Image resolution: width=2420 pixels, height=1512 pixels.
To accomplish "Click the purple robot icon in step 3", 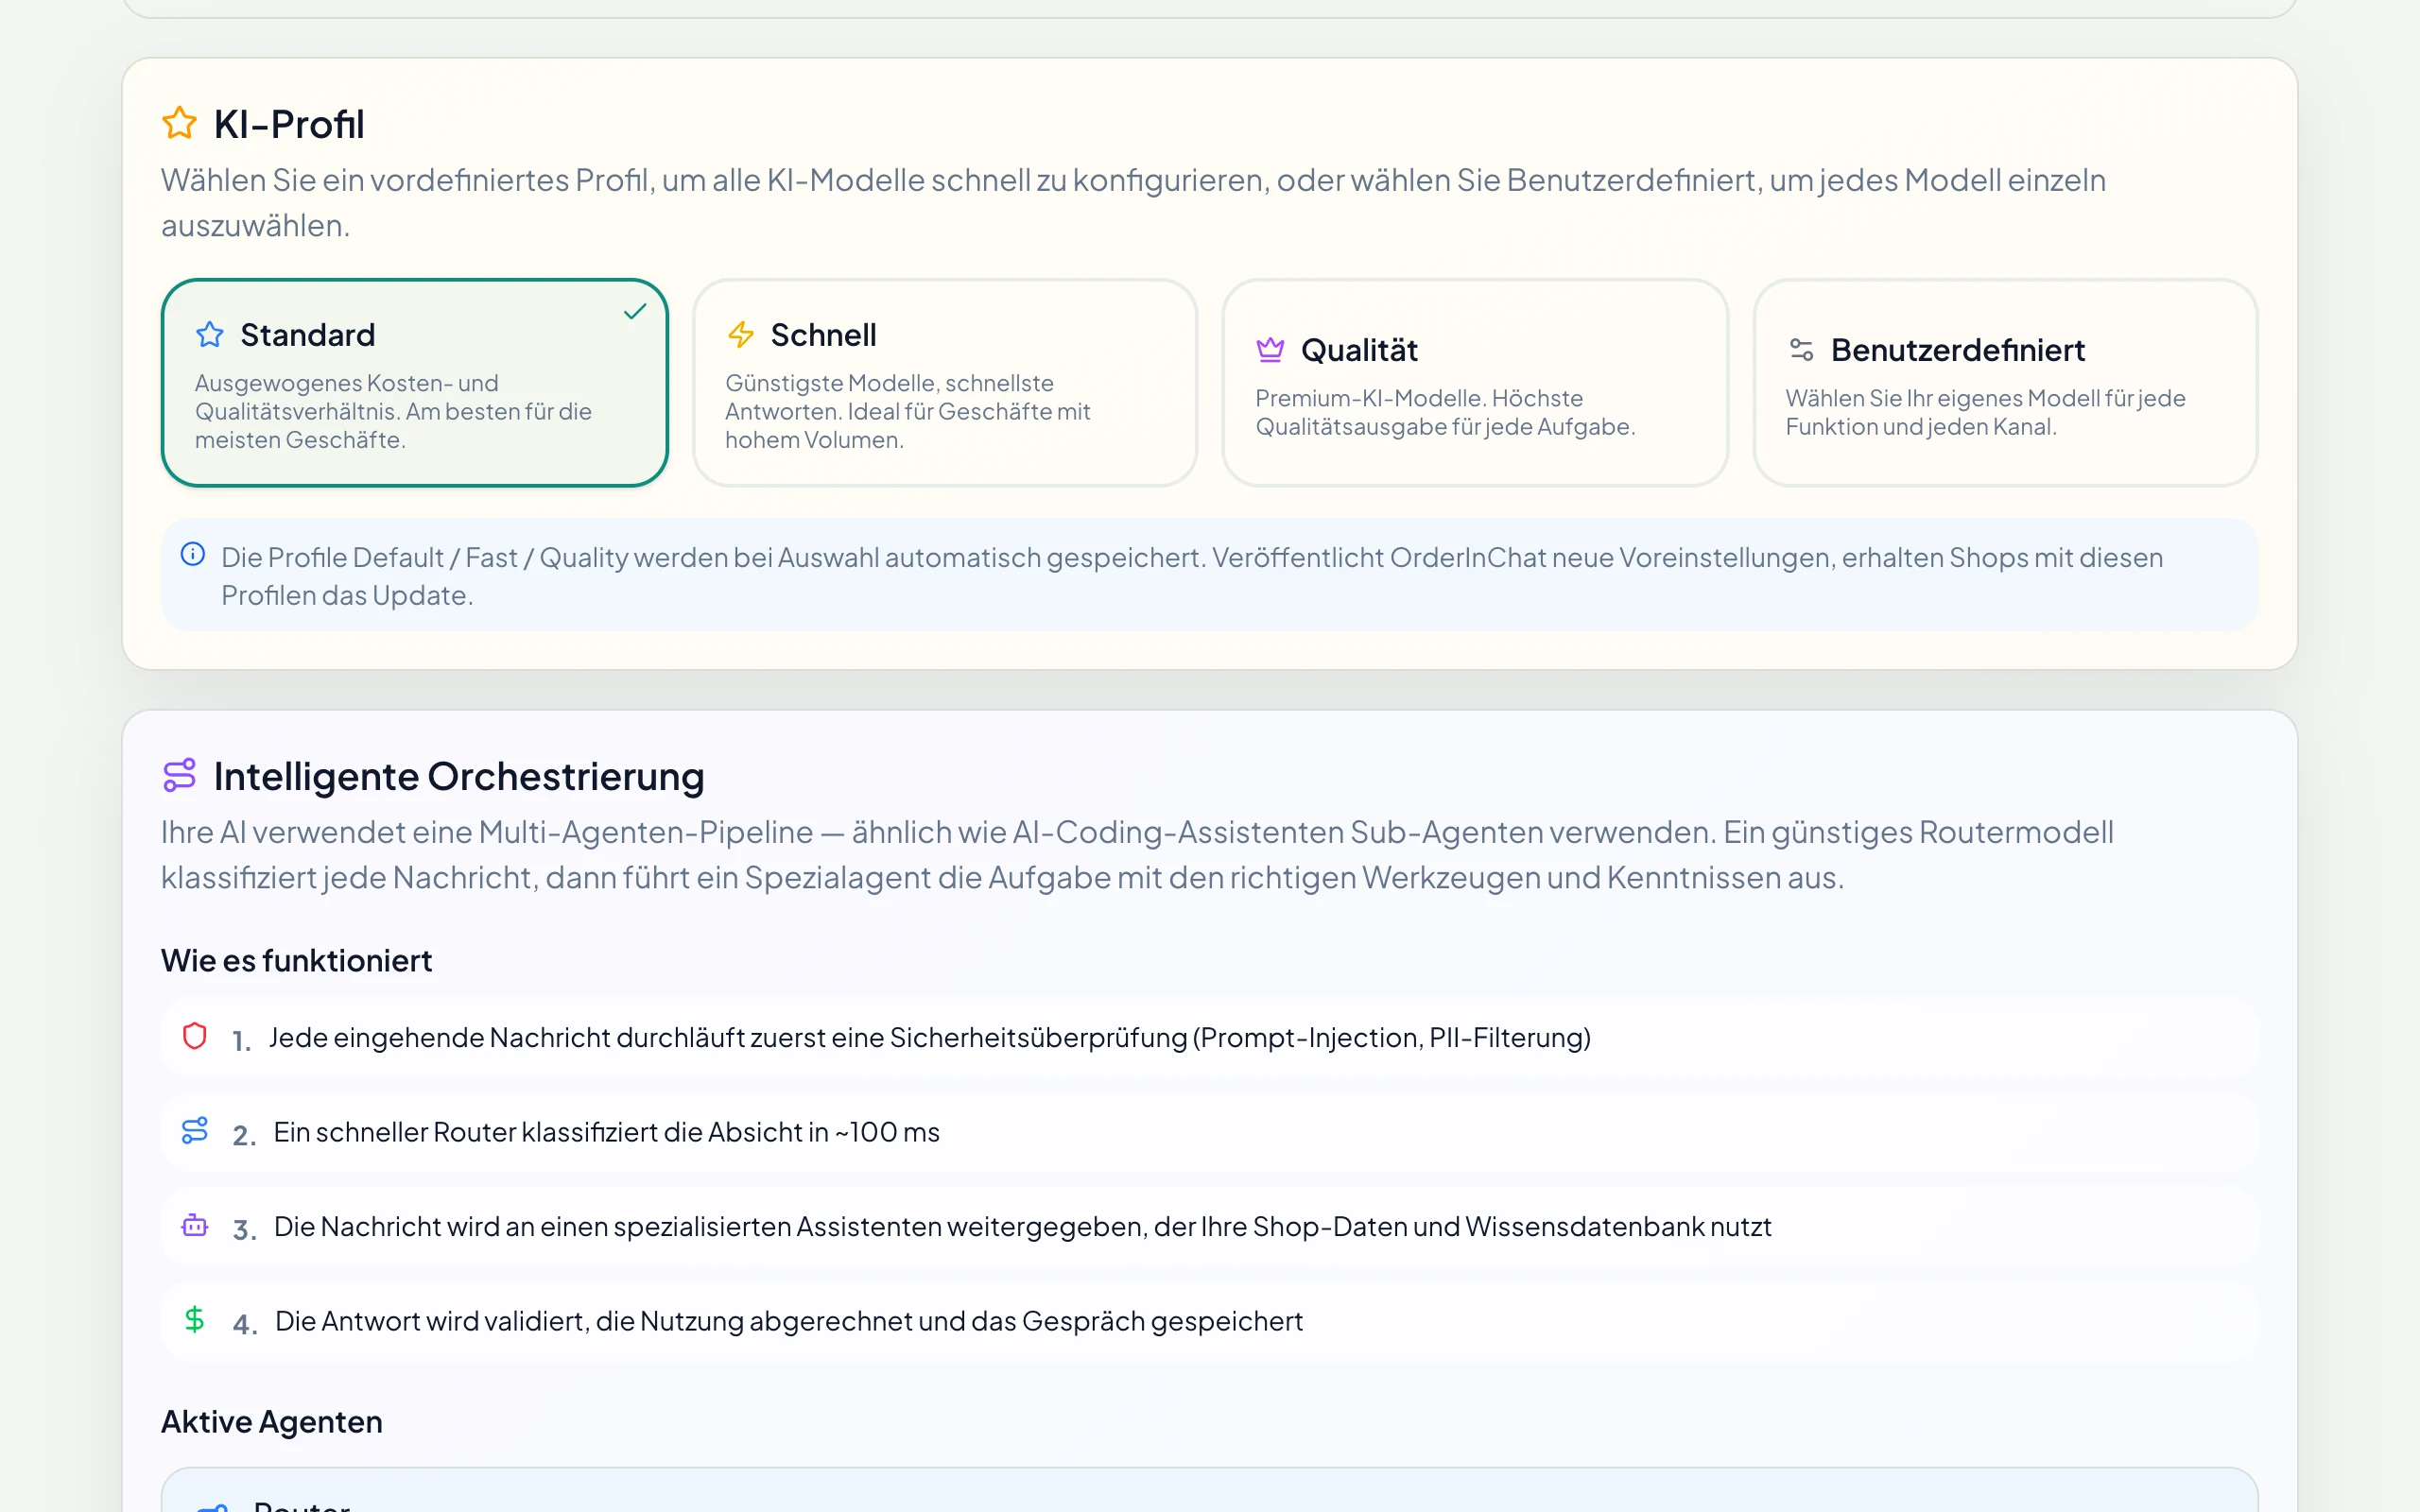I will tap(195, 1225).
